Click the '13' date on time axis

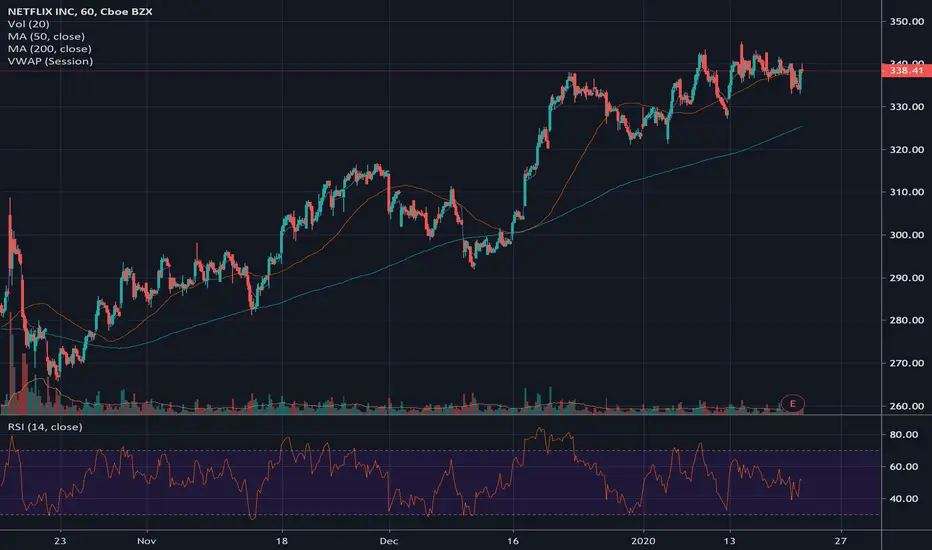point(729,541)
